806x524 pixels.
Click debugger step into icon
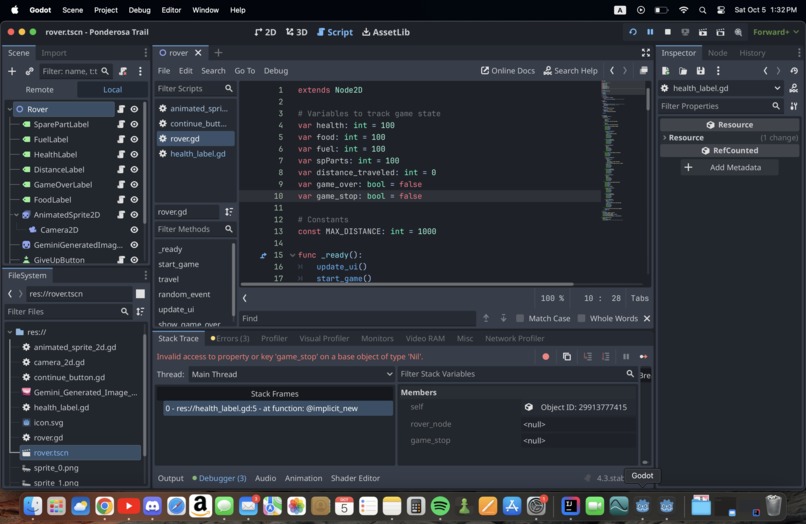click(x=588, y=356)
